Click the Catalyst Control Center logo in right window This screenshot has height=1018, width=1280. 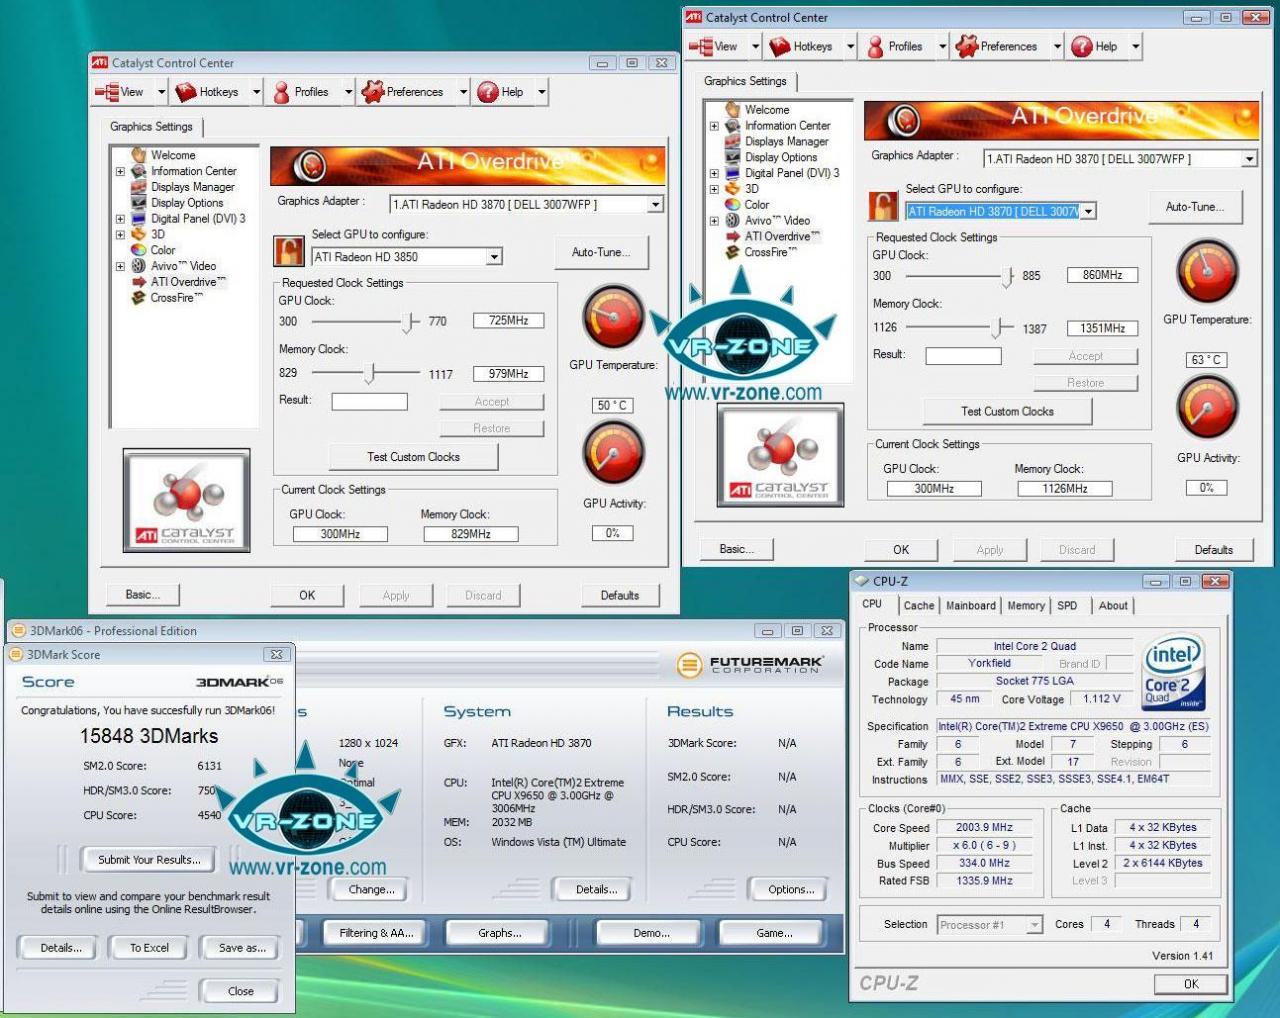[781, 454]
